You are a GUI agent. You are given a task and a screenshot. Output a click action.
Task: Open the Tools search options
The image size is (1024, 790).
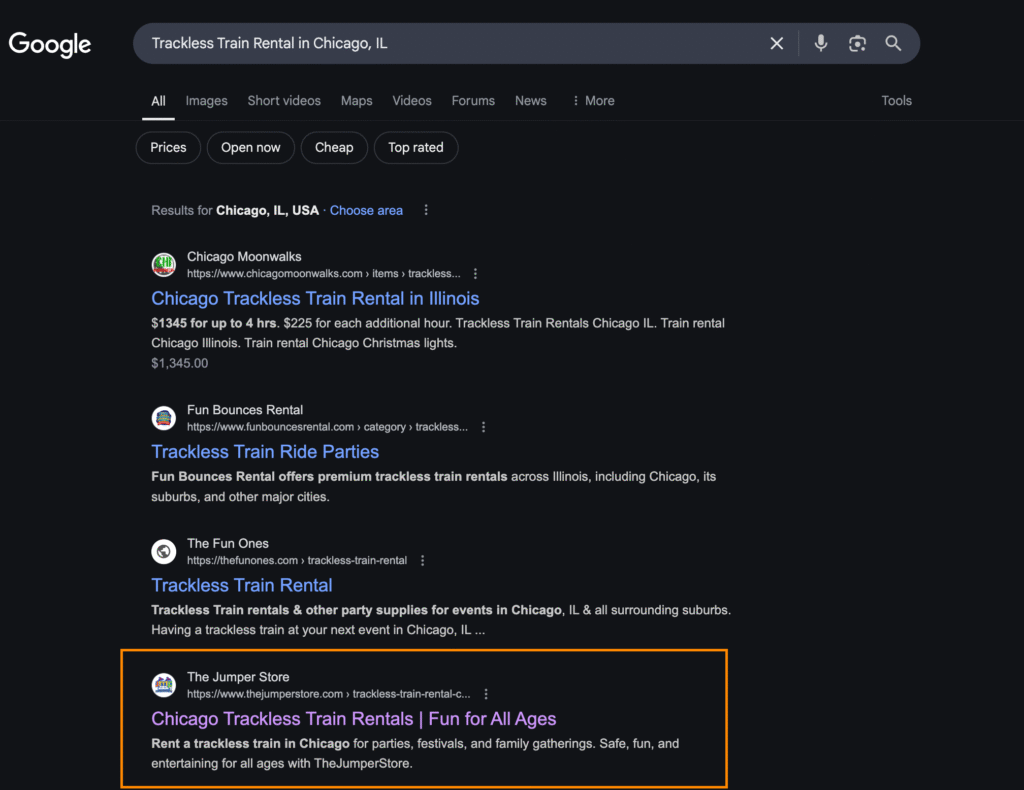[x=897, y=101]
